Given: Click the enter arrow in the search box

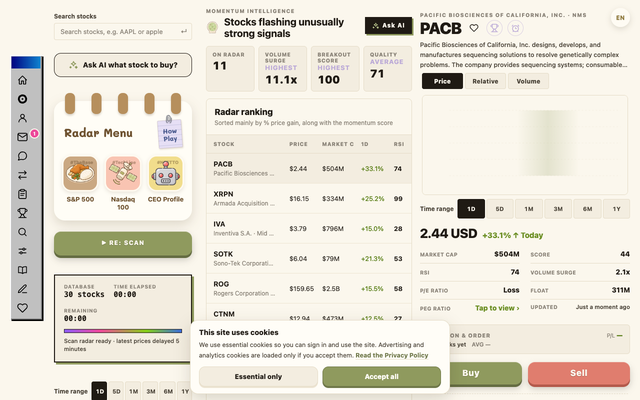Looking at the screenshot, I should 184,31.
